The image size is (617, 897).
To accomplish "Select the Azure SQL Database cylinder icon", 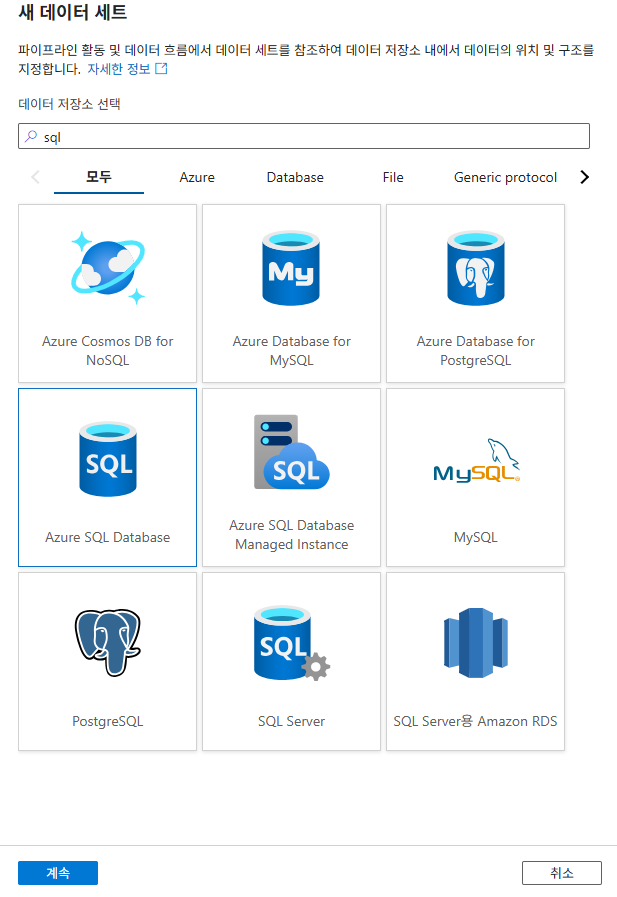I will [x=108, y=459].
